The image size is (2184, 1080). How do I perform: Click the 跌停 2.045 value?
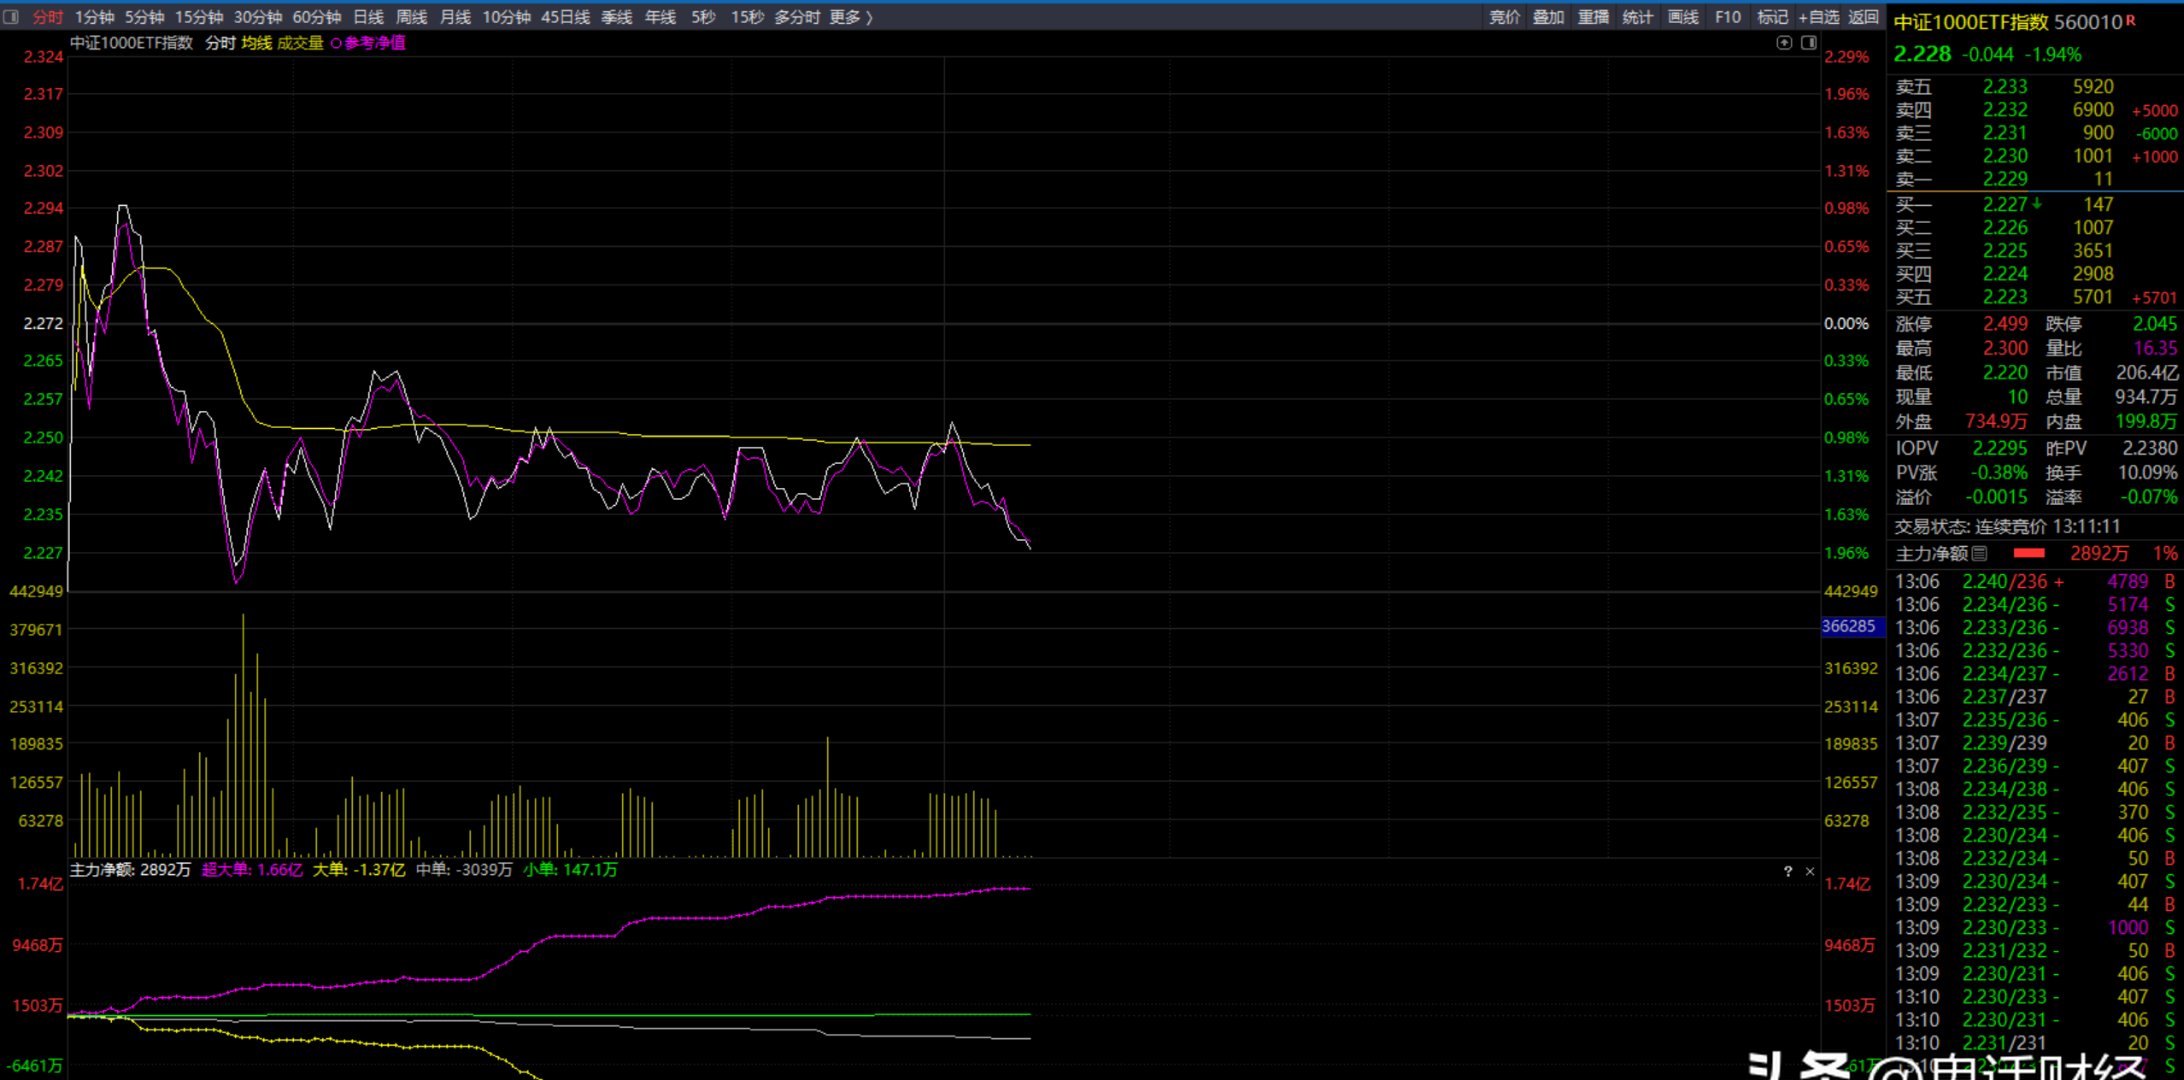2154,324
